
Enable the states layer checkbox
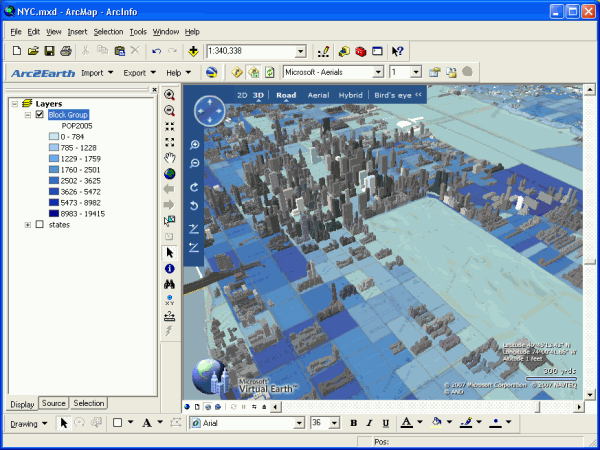[x=39, y=224]
